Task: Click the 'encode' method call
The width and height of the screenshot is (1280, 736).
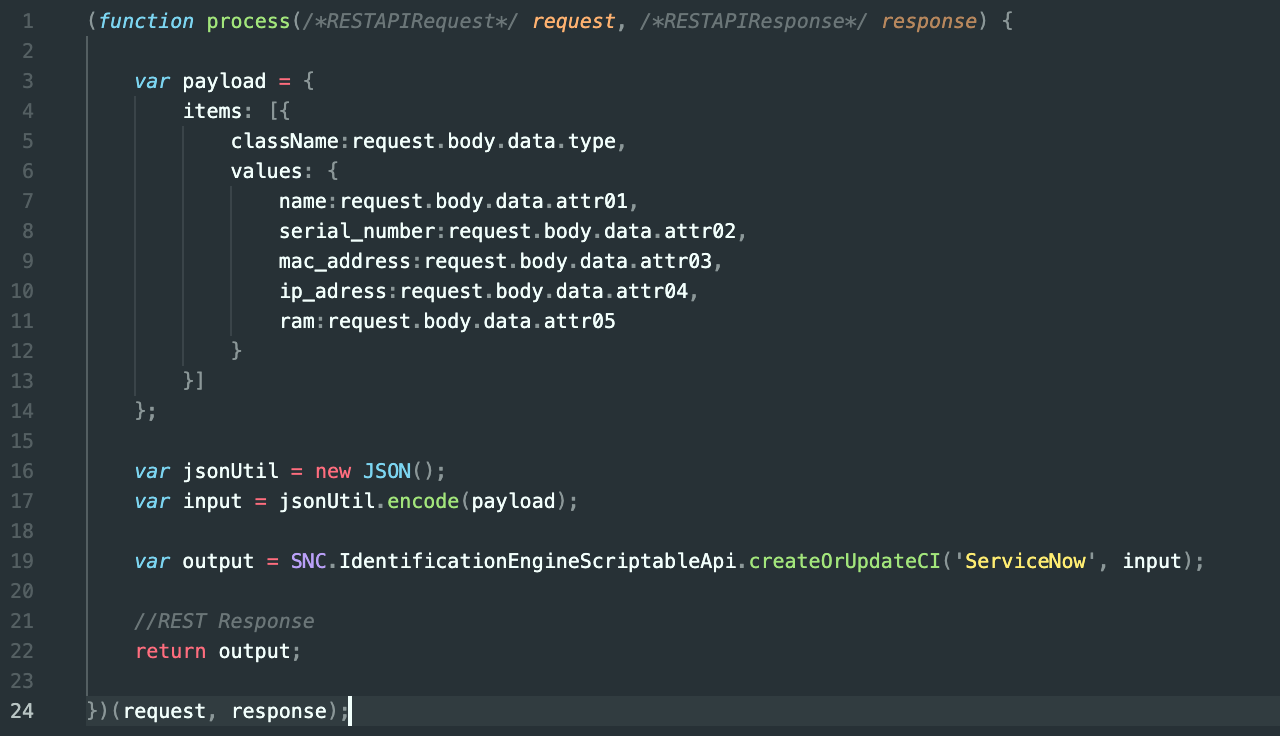Action: [423, 501]
